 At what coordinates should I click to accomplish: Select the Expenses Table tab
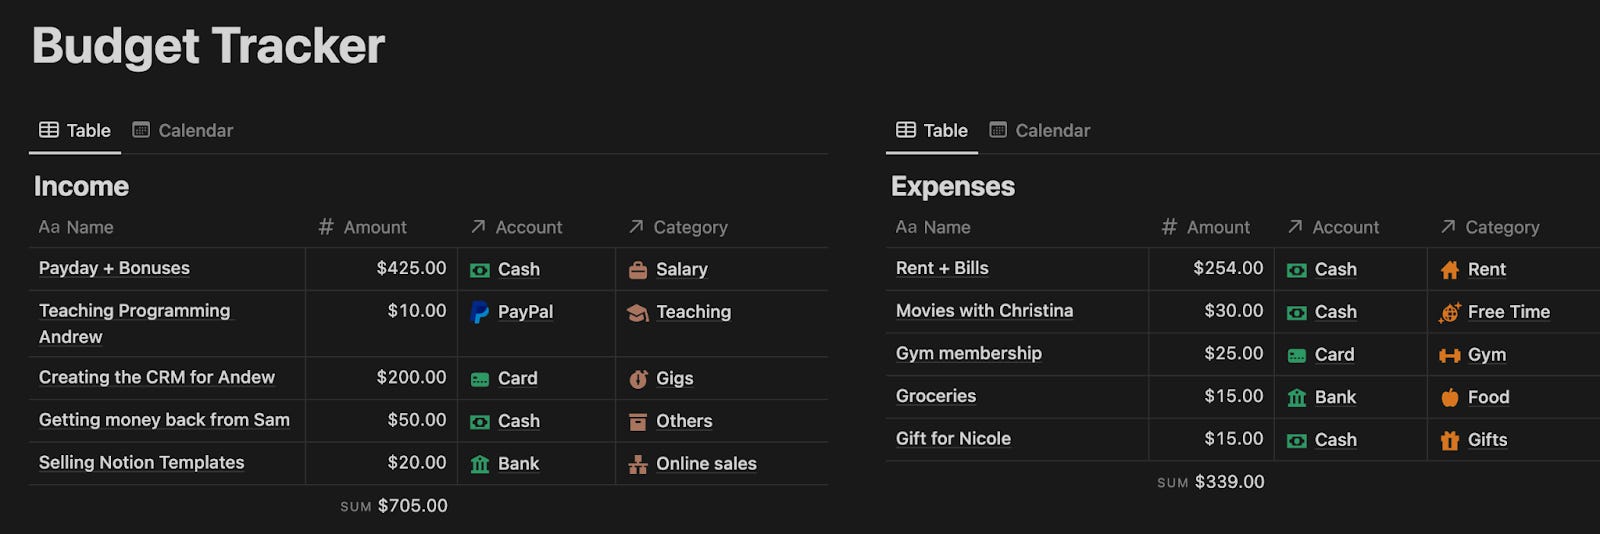pos(932,130)
